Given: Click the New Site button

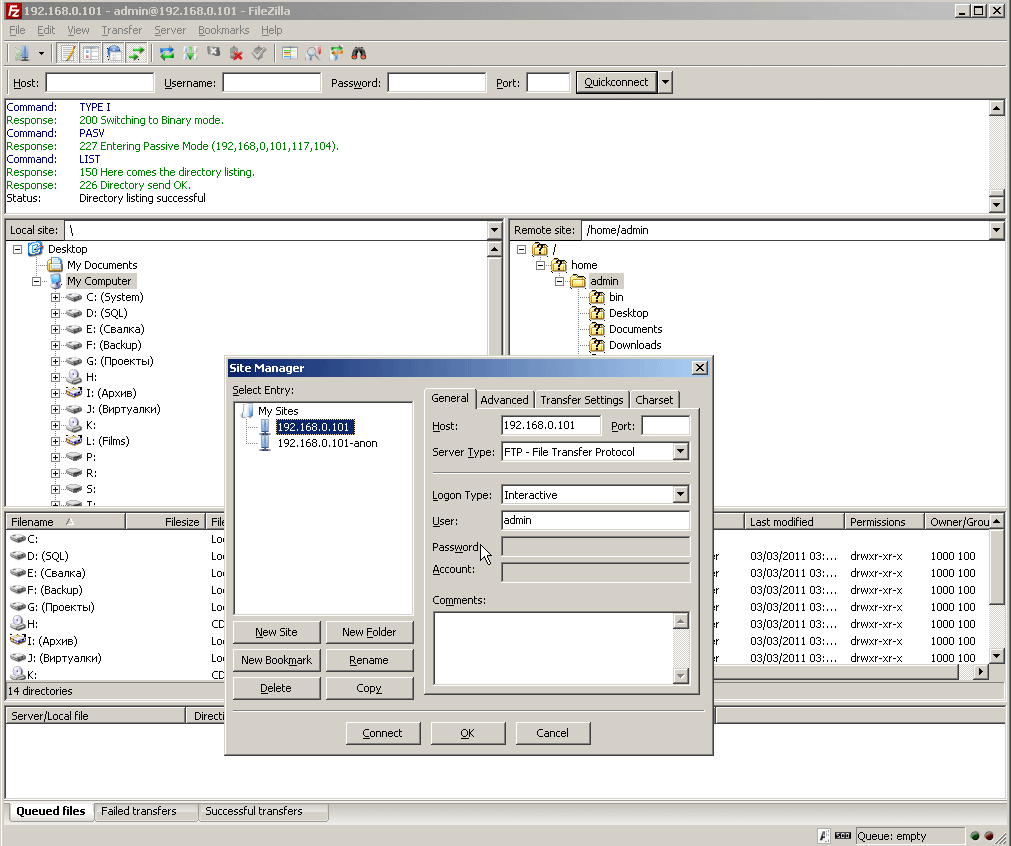Looking at the screenshot, I should [274, 632].
